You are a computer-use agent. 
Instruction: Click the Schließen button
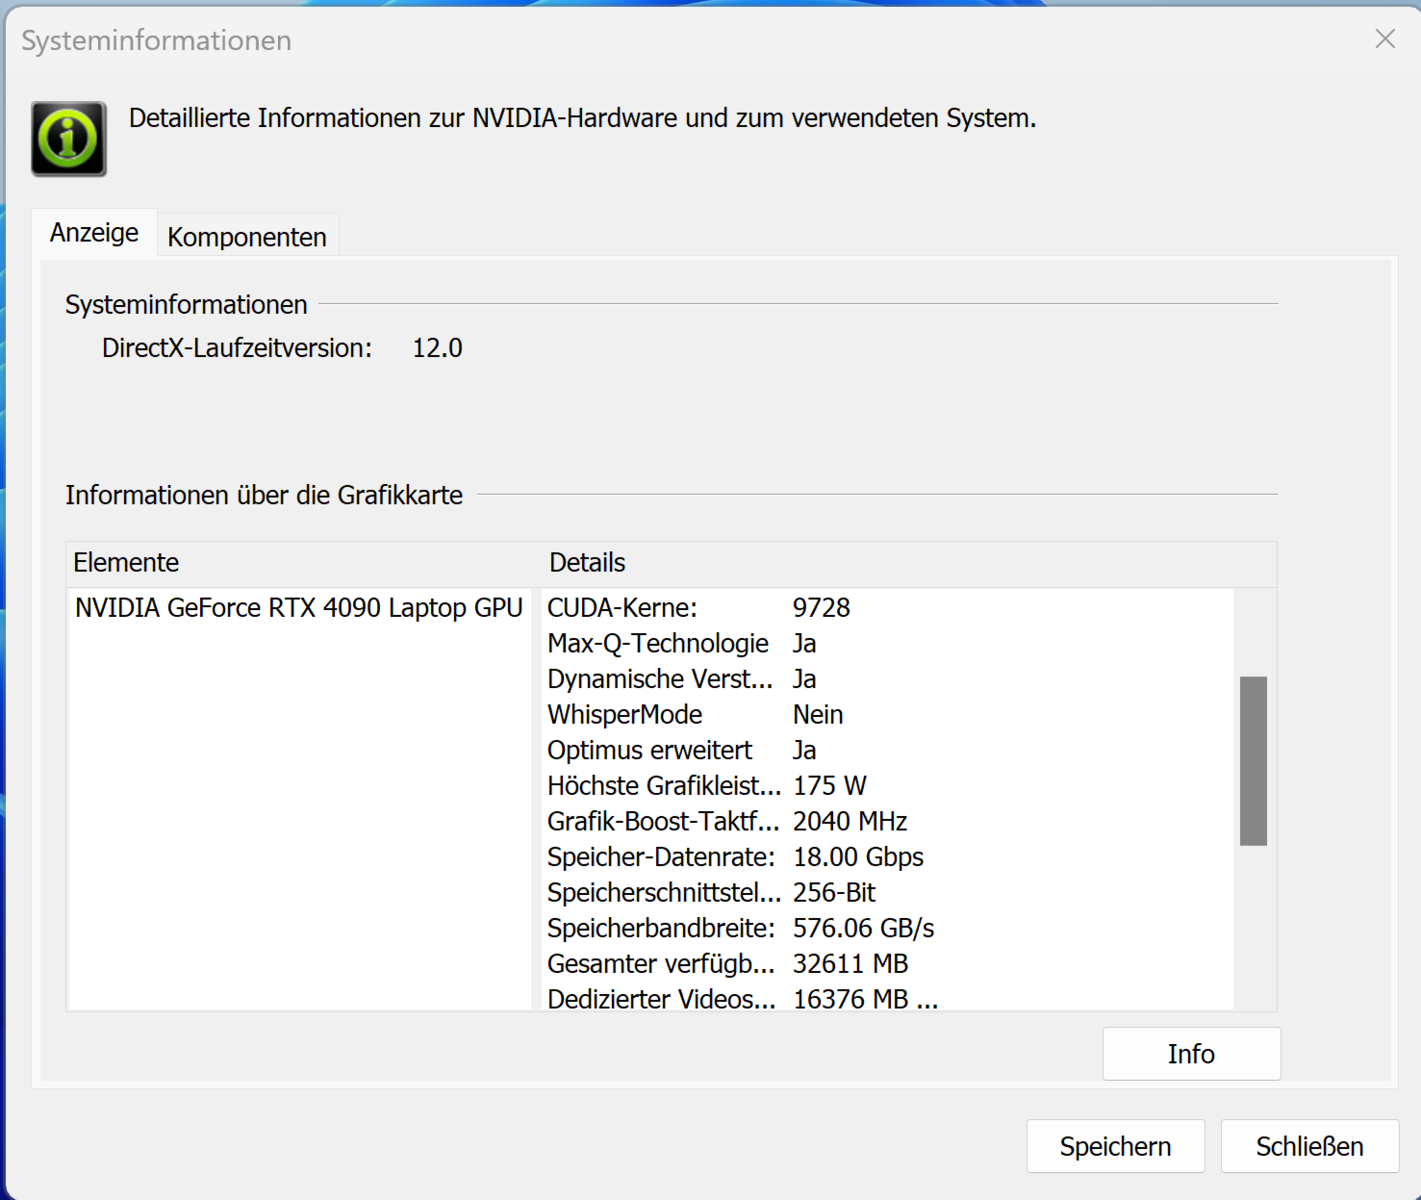[1309, 1146]
